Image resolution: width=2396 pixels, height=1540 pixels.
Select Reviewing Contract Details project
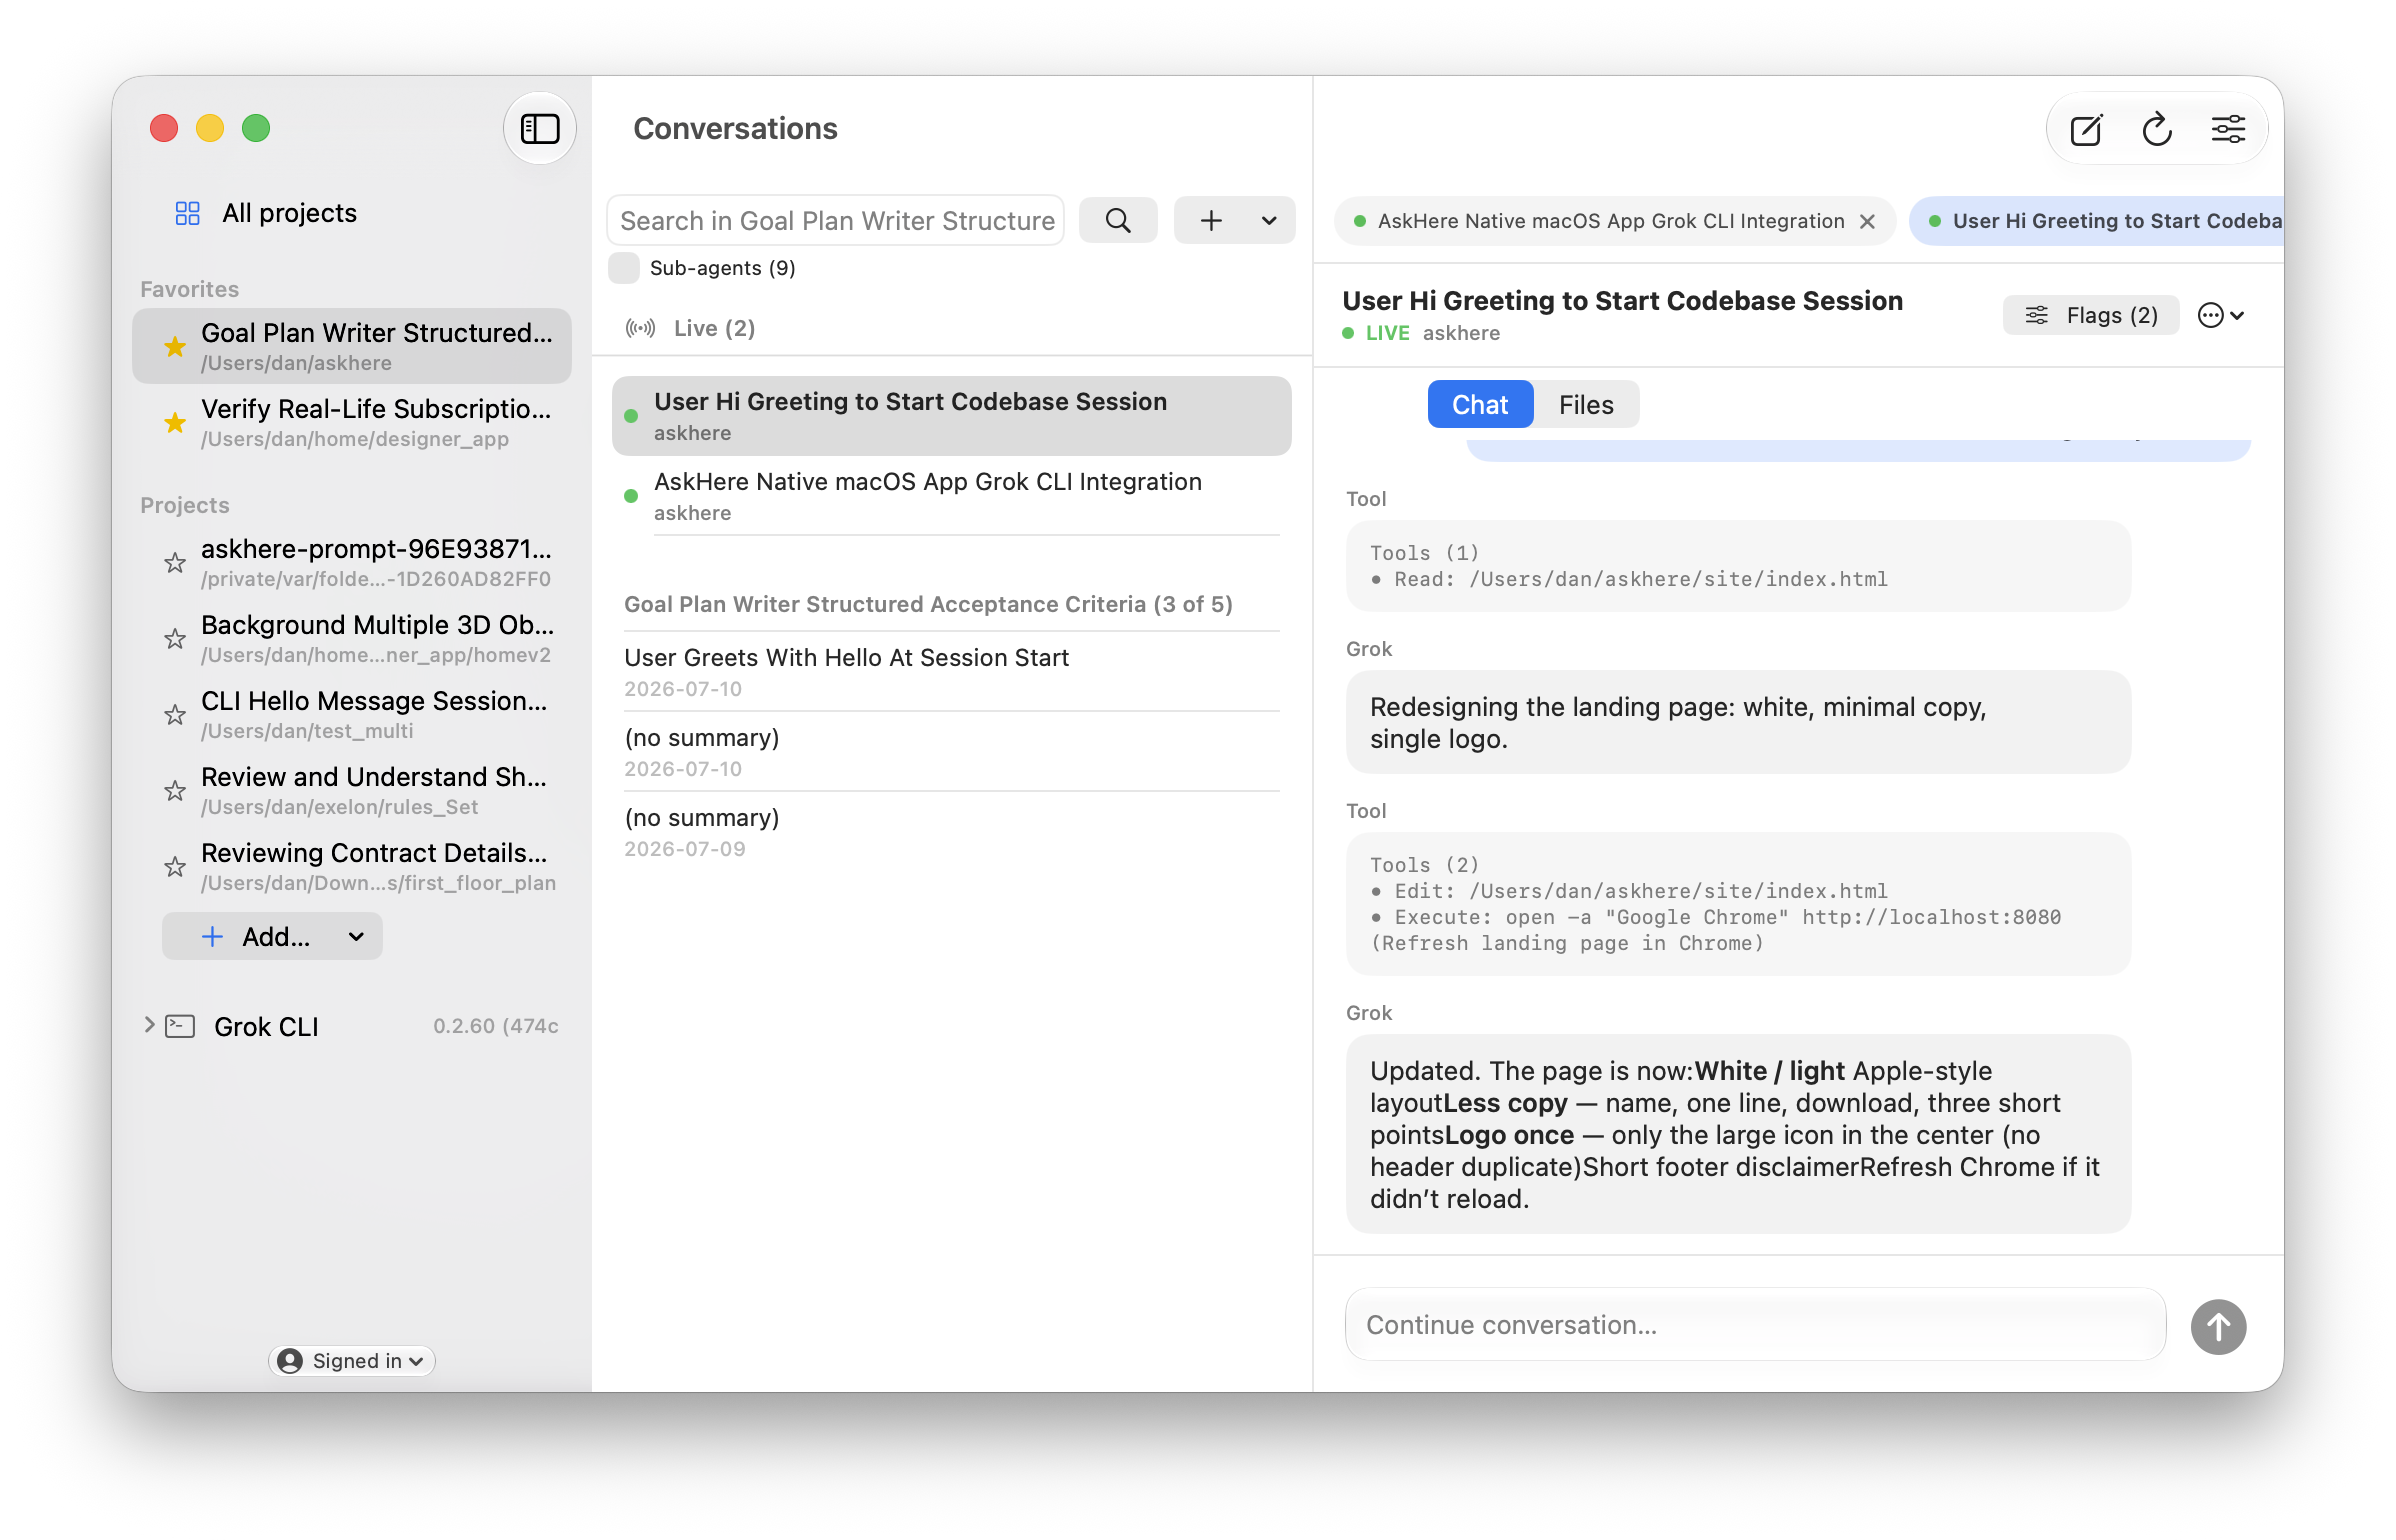click(x=352, y=866)
